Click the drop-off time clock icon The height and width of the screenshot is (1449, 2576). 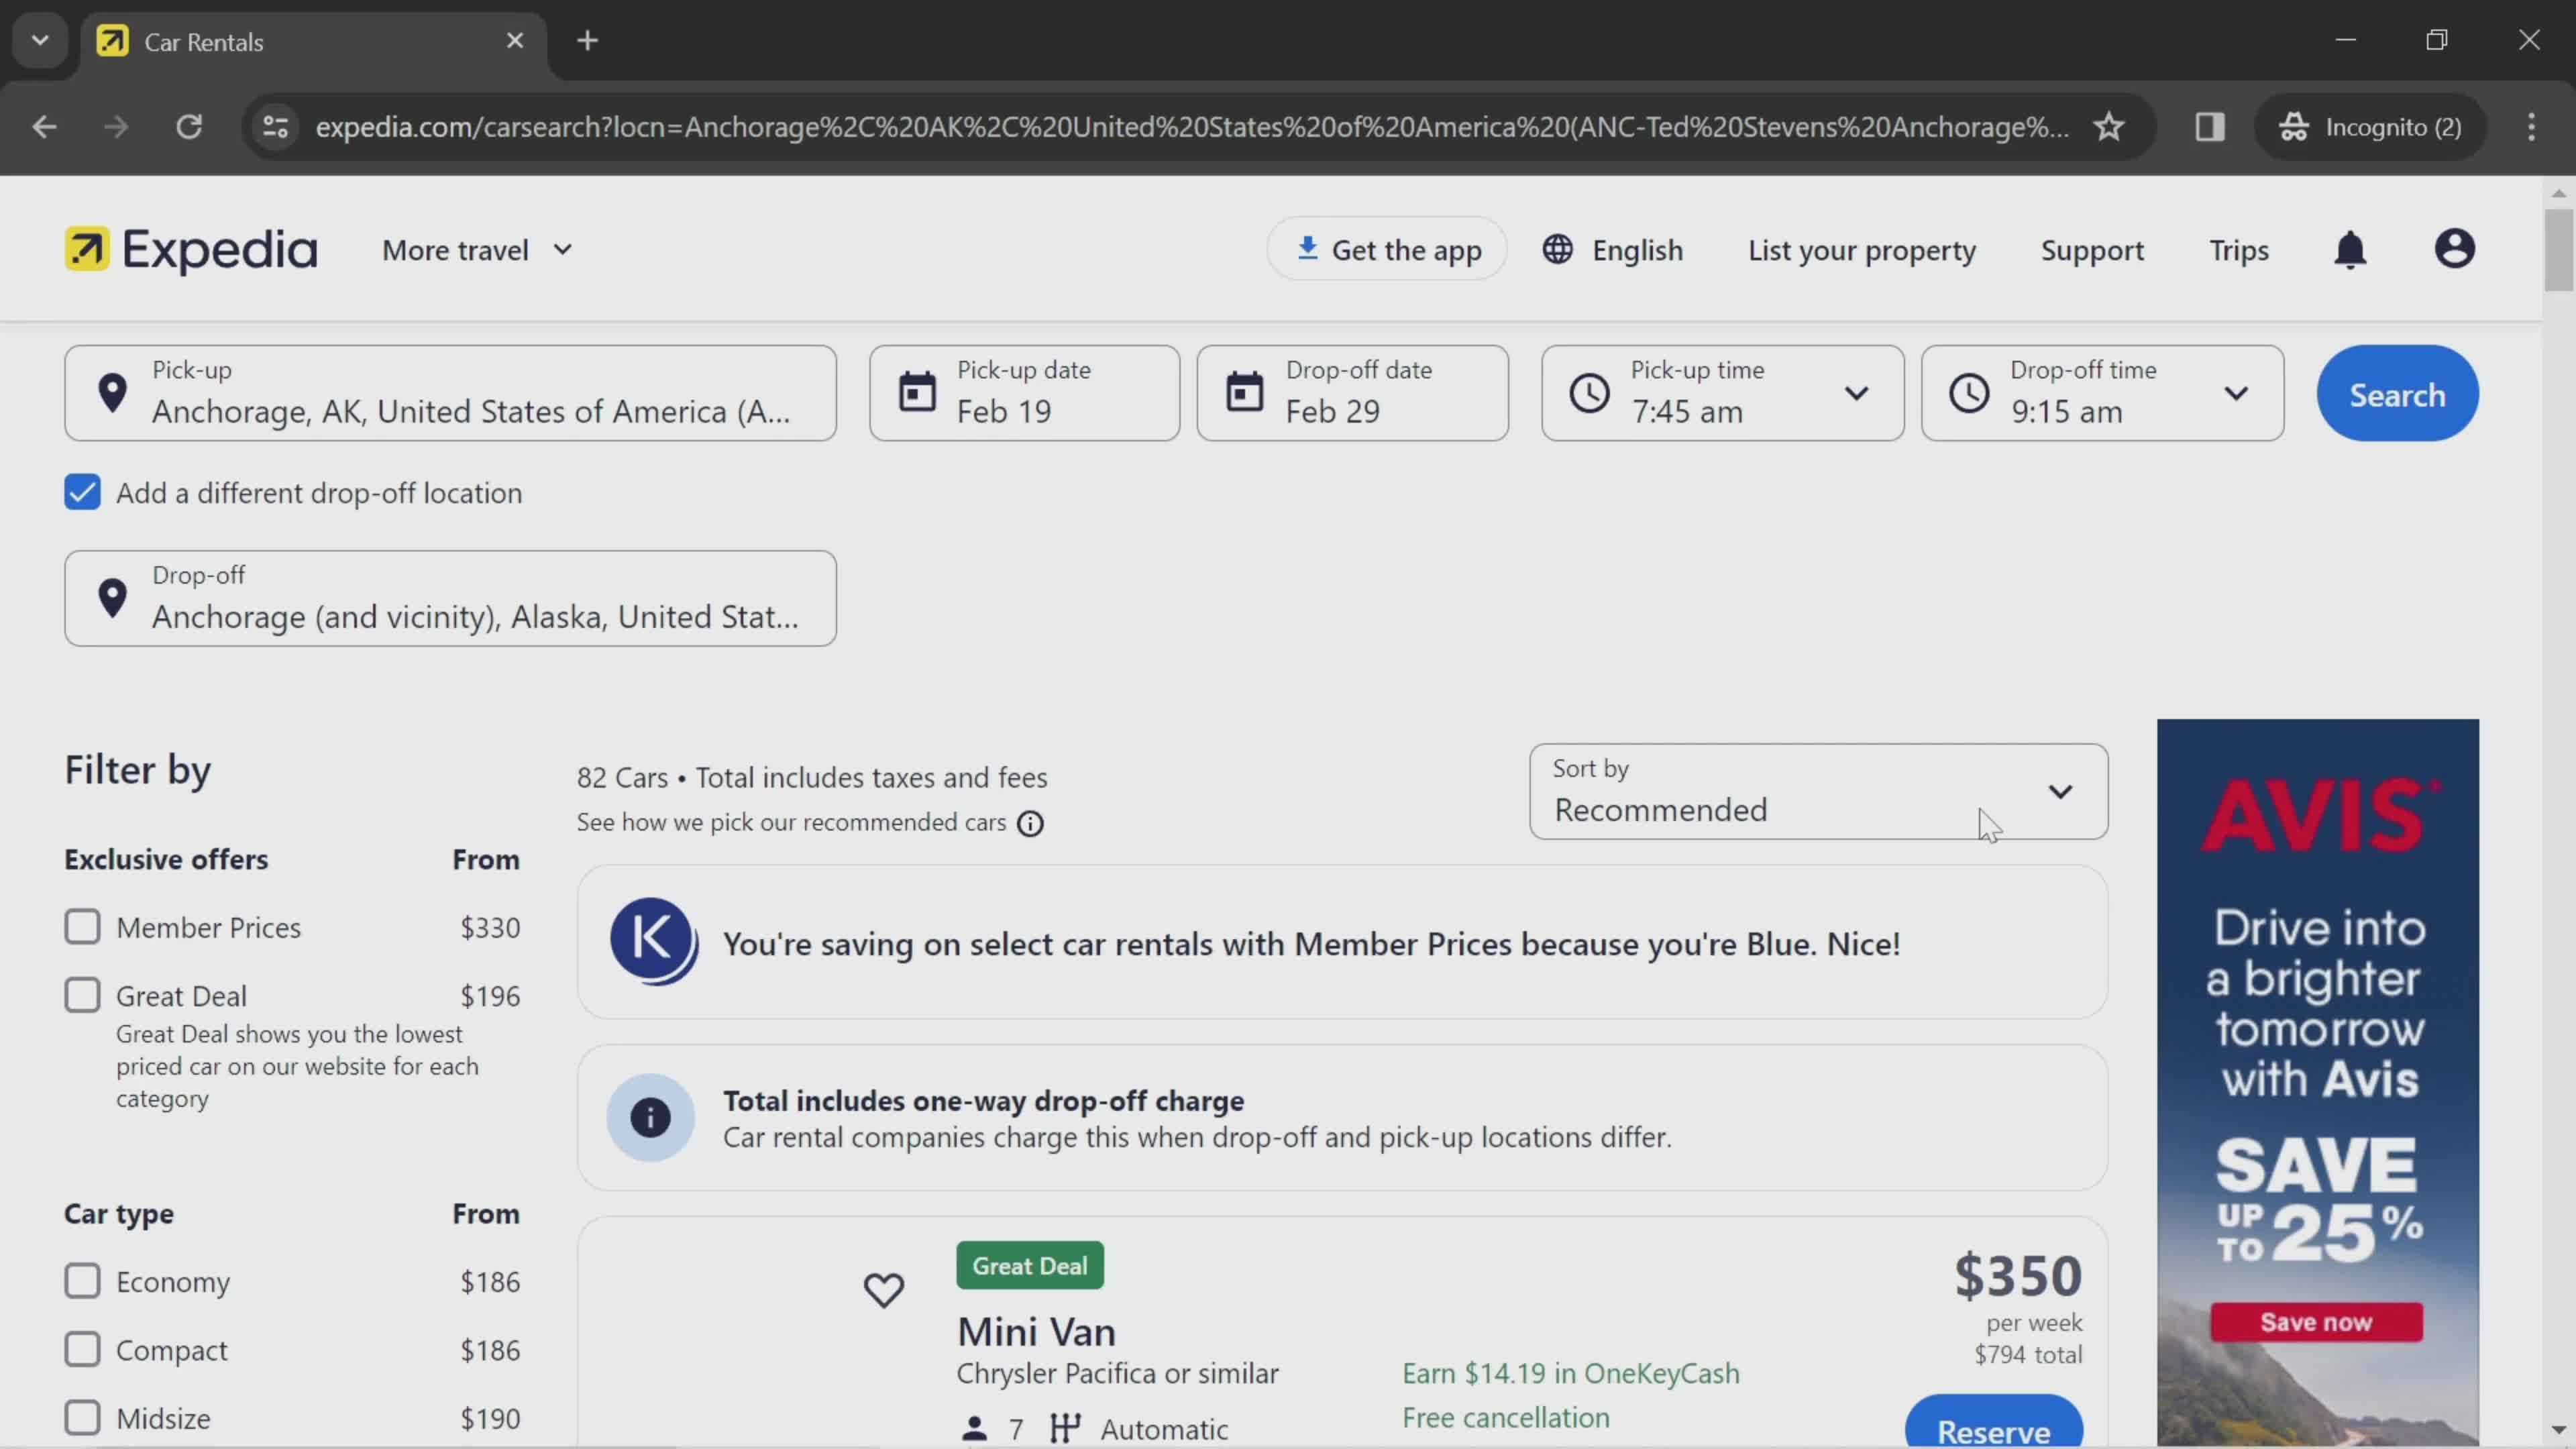(1968, 393)
